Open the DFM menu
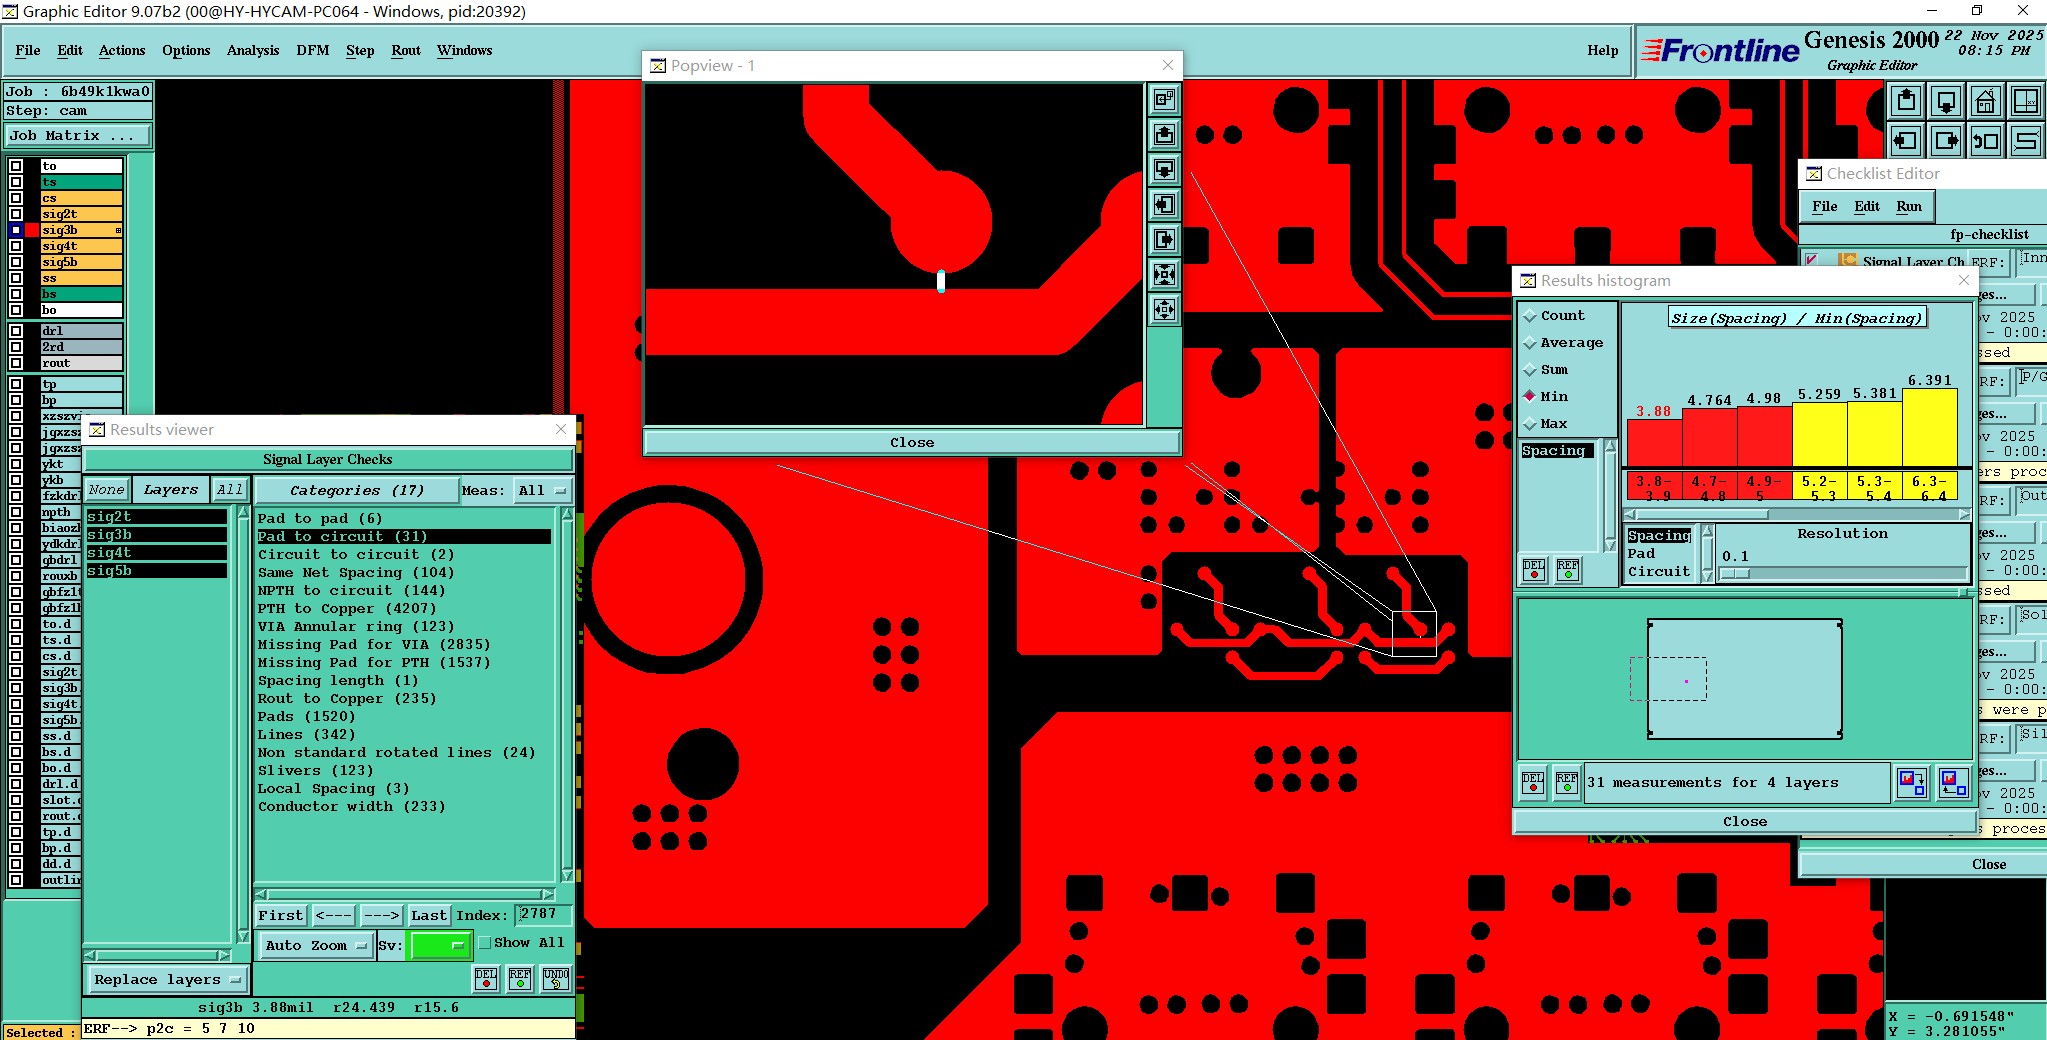Image resolution: width=2047 pixels, height=1040 pixels. click(x=313, y=50)
